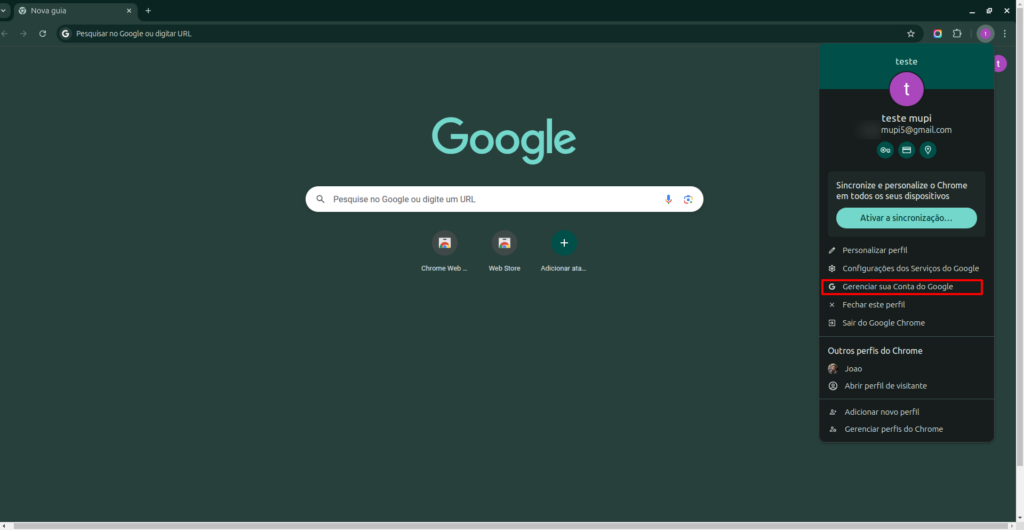Select the Nova guia tab
1024x530 pixels.
click(75, 11)
